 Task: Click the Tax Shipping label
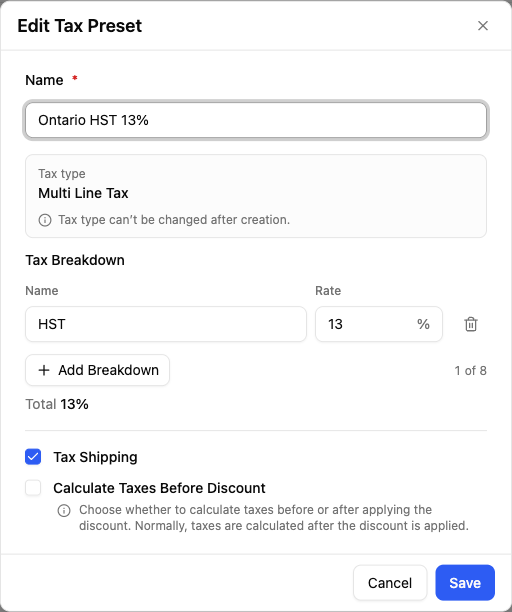(x=95, y=457)
